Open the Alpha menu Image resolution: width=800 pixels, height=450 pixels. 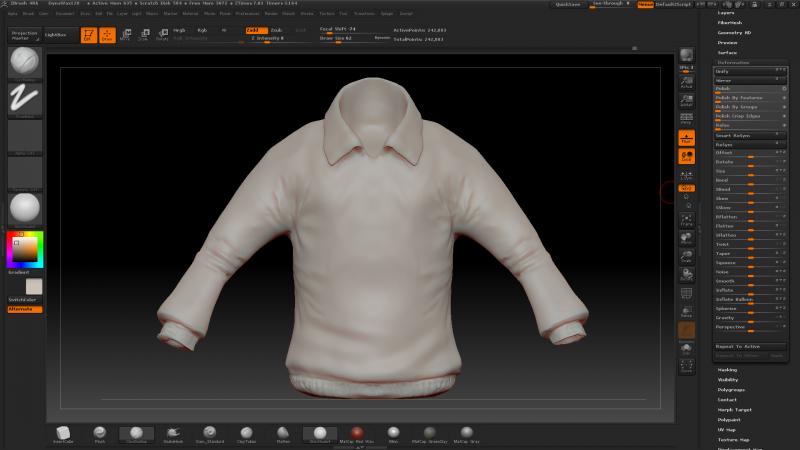13,14
